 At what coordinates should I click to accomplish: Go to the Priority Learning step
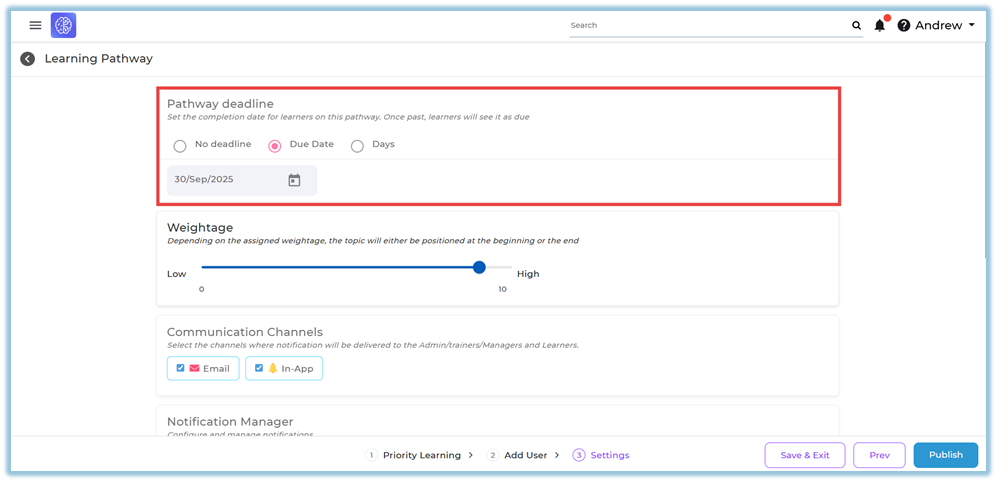click(419, 455)
